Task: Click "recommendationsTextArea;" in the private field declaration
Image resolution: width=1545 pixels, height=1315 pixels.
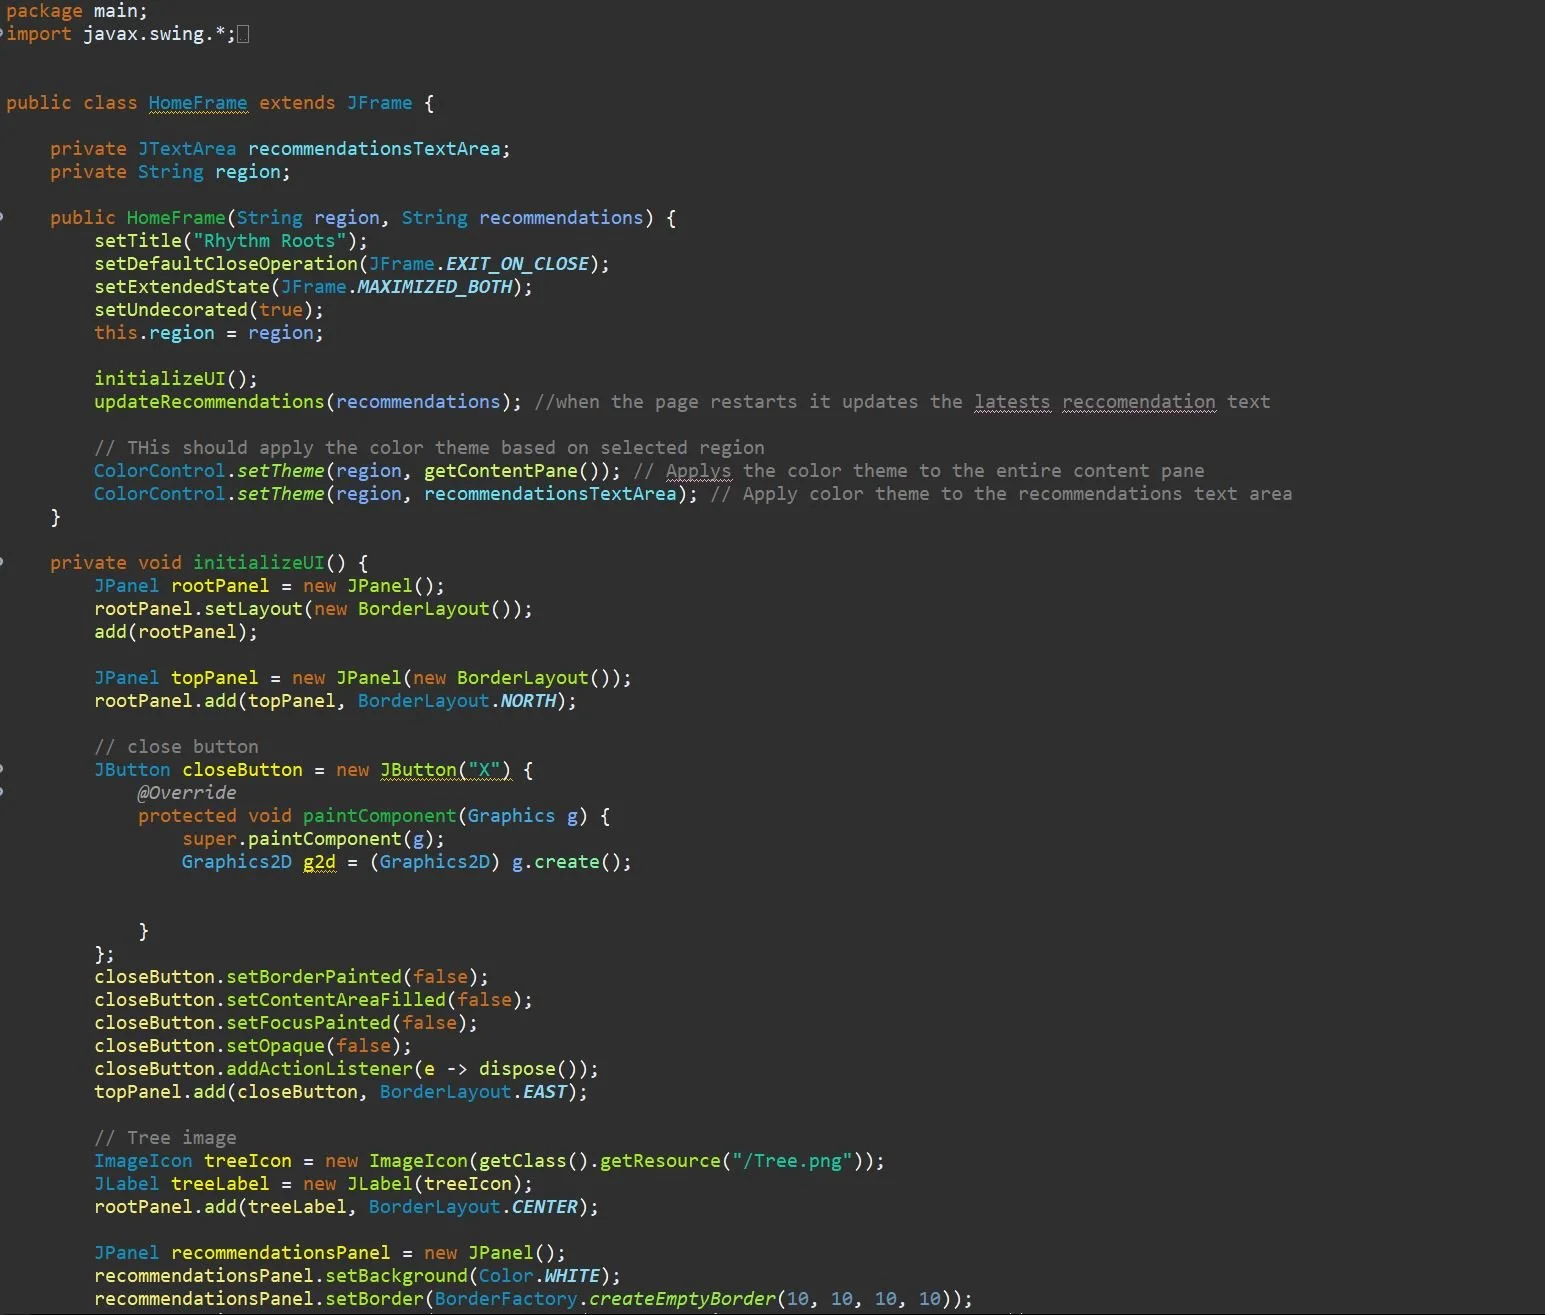Action: (x=379, y=149)
